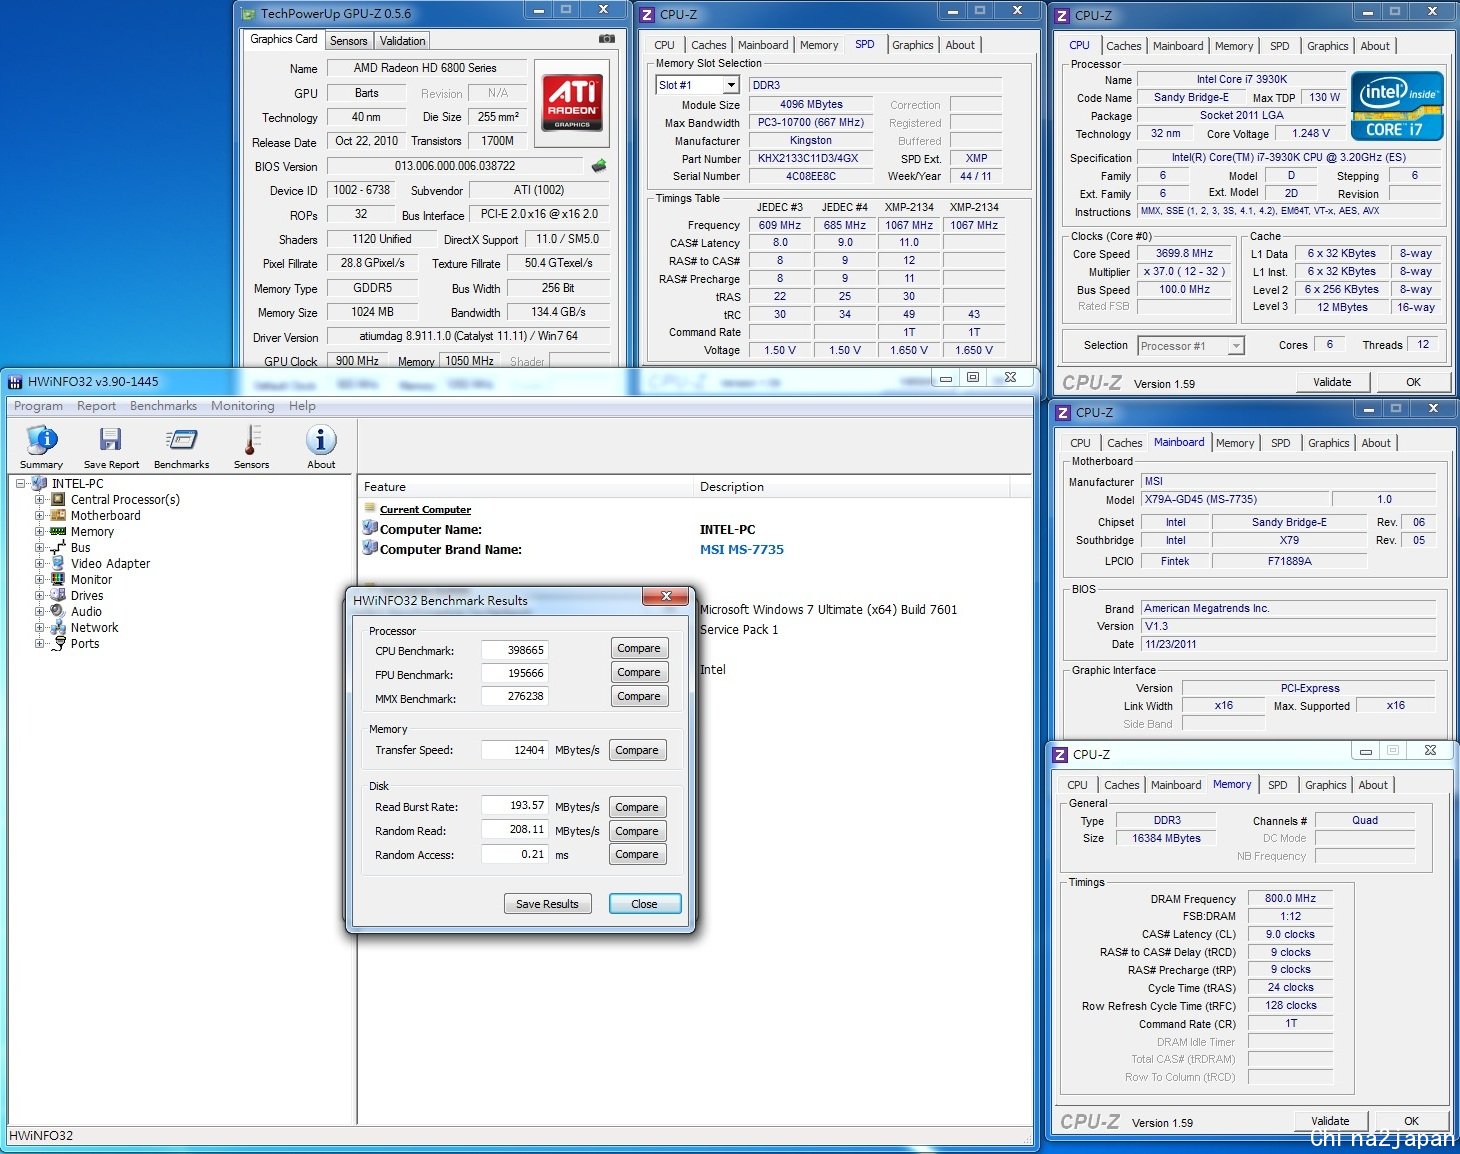Click the Save Report toolbar icon

[x=111, y=447]
